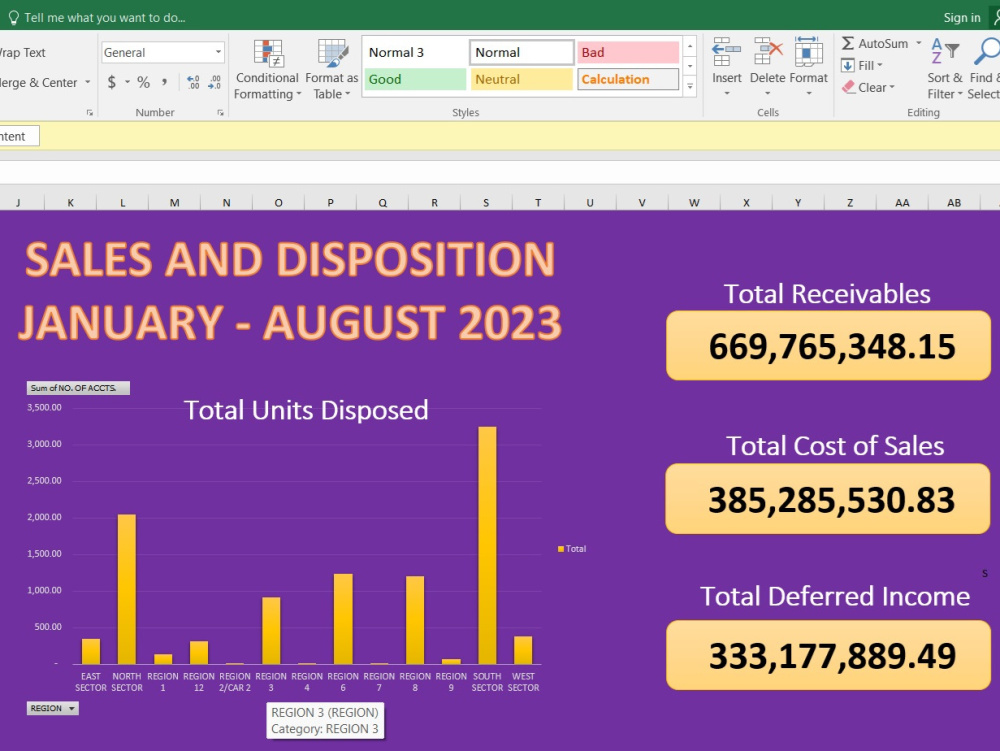The image size is (1000, 751).
Task: Expand AutoSum dropdown arrow
Action: (x=918, y=43)
